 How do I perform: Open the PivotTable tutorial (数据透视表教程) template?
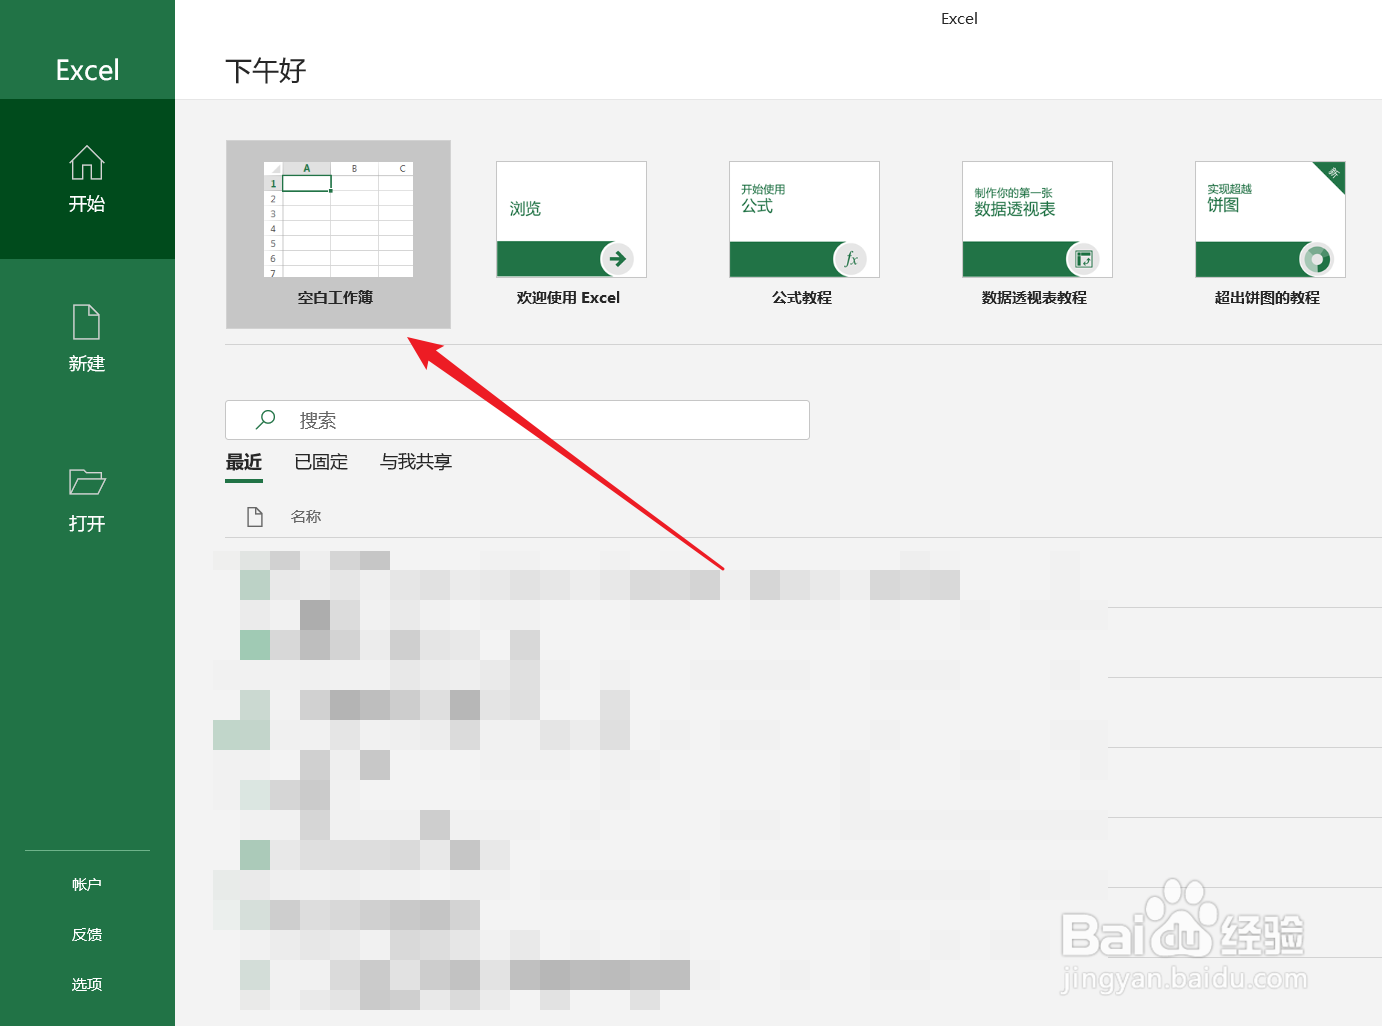click(x=1037, y=234)
